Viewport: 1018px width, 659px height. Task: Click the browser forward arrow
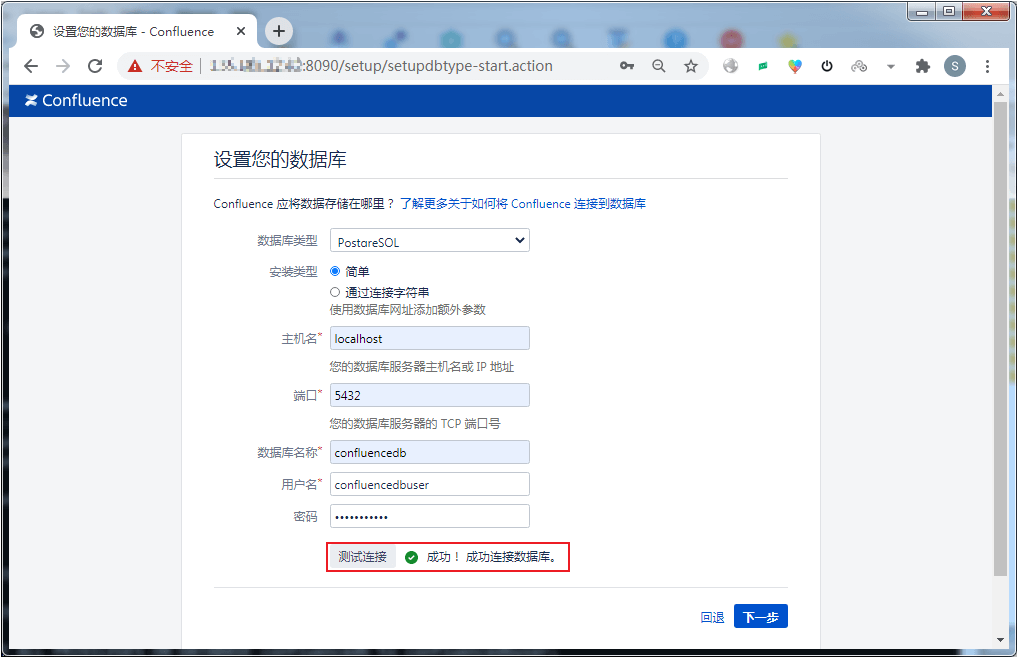click(x=62, y=66)
